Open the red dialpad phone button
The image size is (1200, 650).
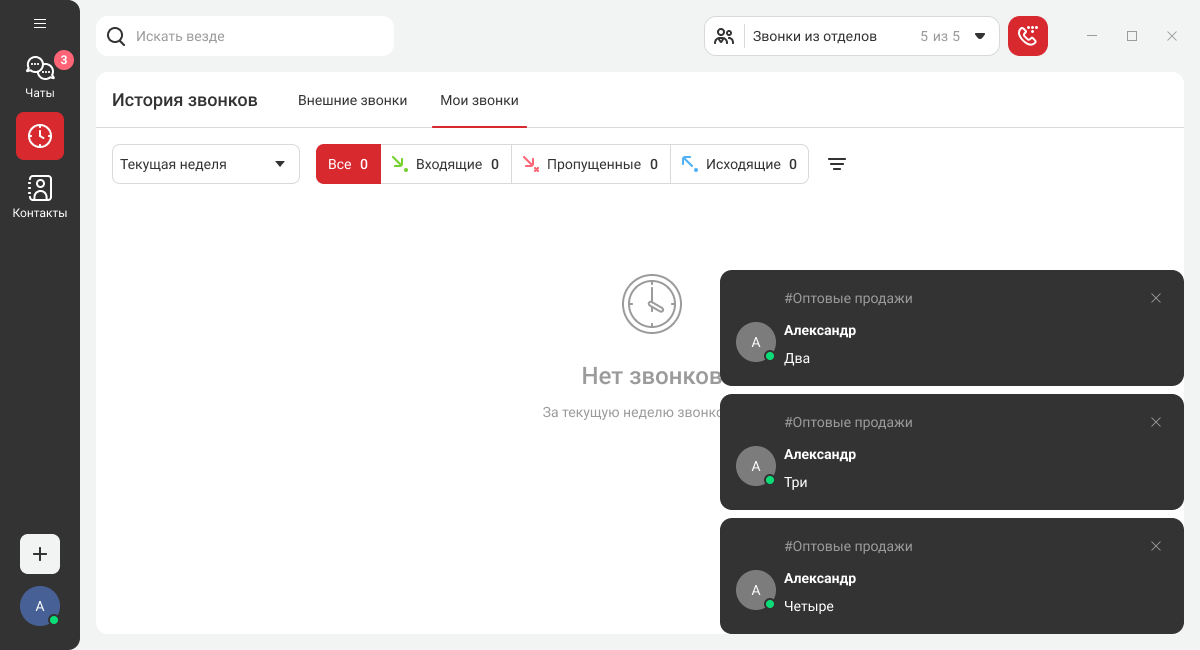1027,36
